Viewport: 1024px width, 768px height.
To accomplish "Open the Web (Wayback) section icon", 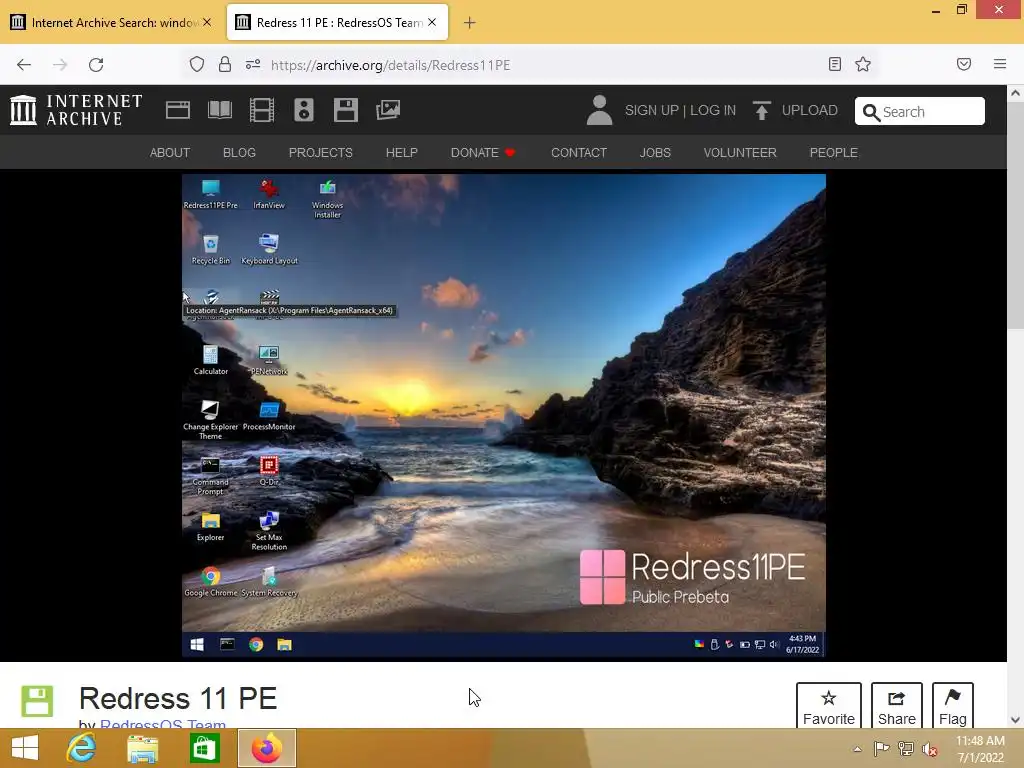I will [x=178, y=110].
